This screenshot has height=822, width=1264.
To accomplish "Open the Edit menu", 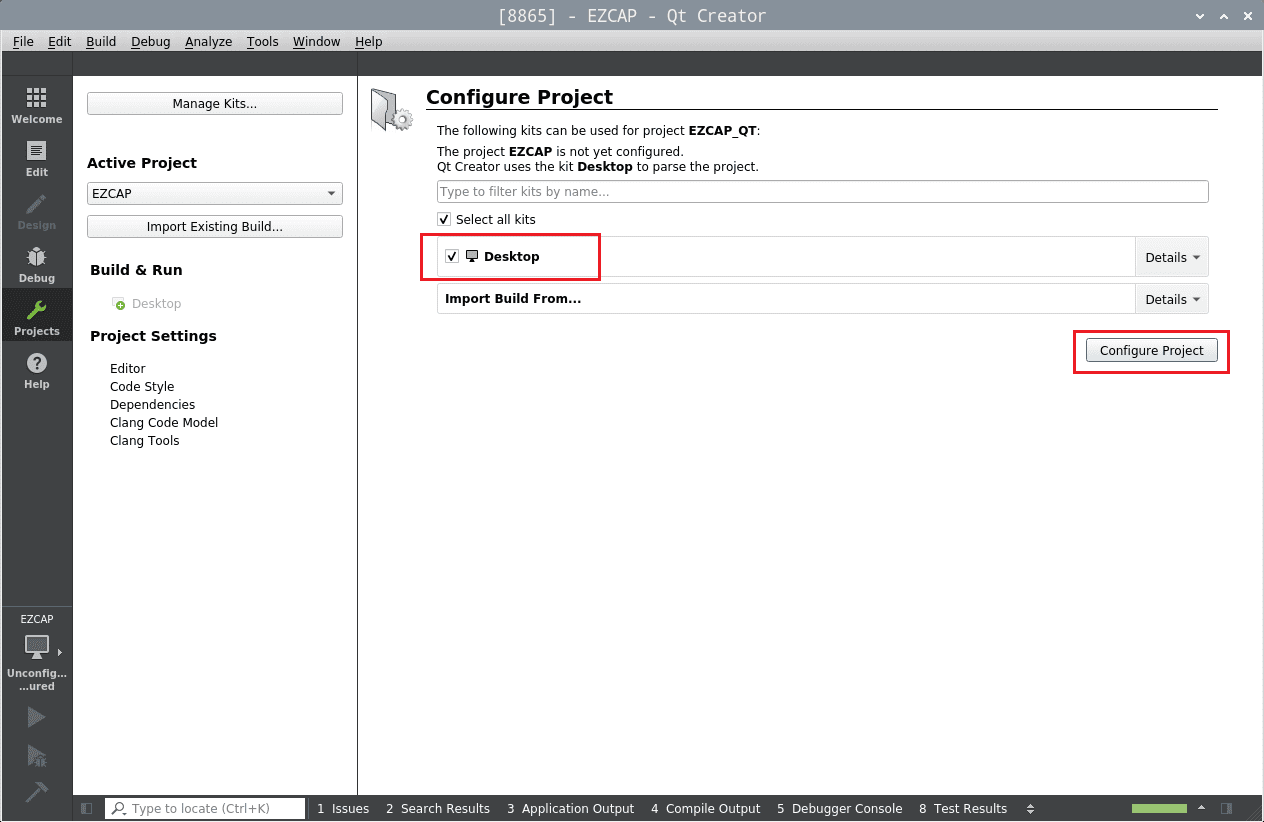I will tap(60, 41).
